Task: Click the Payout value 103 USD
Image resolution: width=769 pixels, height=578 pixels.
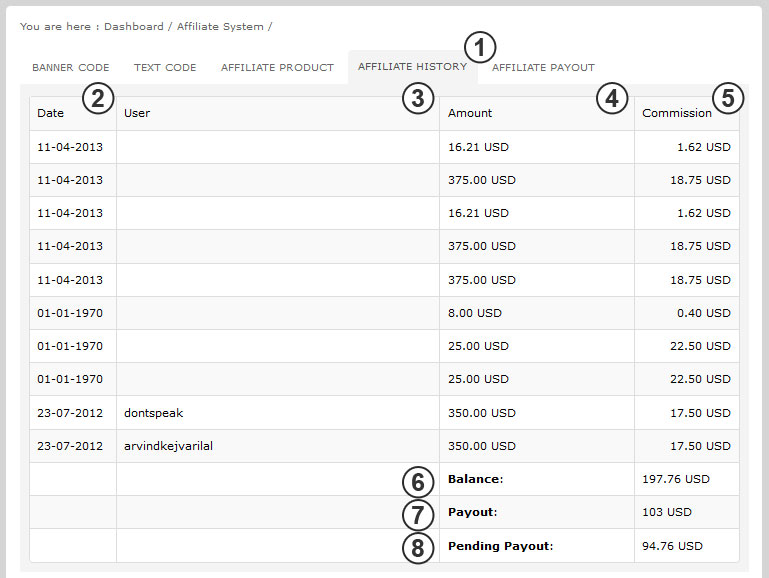Action: [666, 512]
